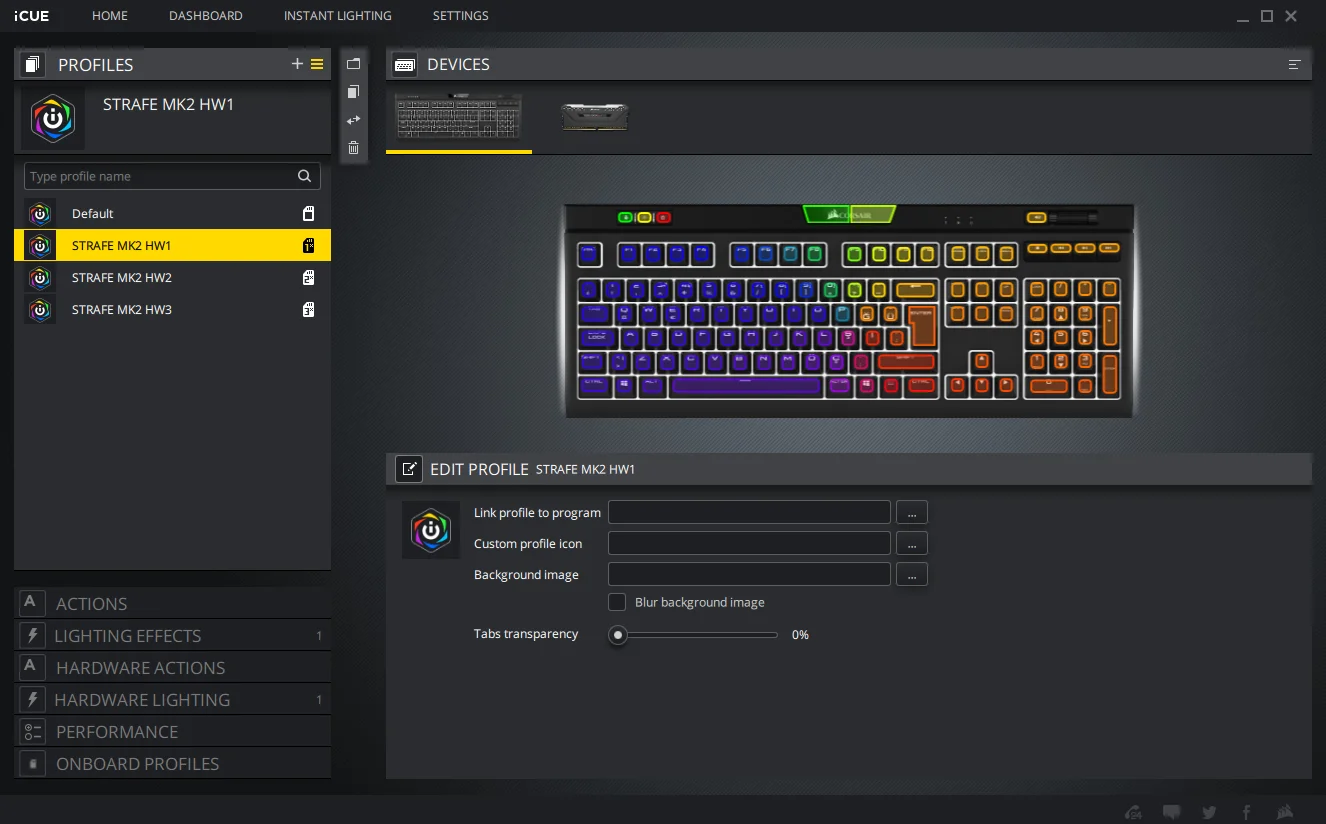1326x824 pixels.
Task: Open INSTANT LIGHTING menu
Action: [338, 16]
